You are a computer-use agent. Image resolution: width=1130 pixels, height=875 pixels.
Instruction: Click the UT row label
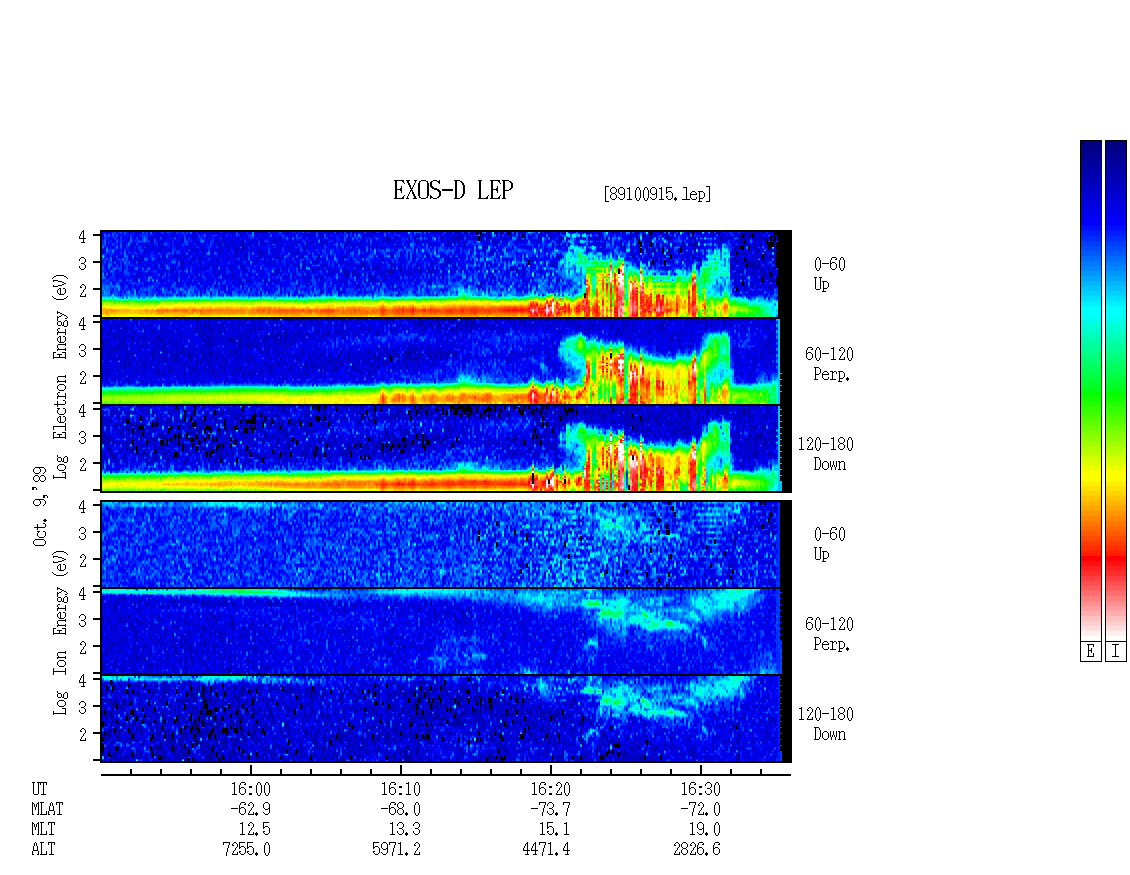[x=40, y=789]
